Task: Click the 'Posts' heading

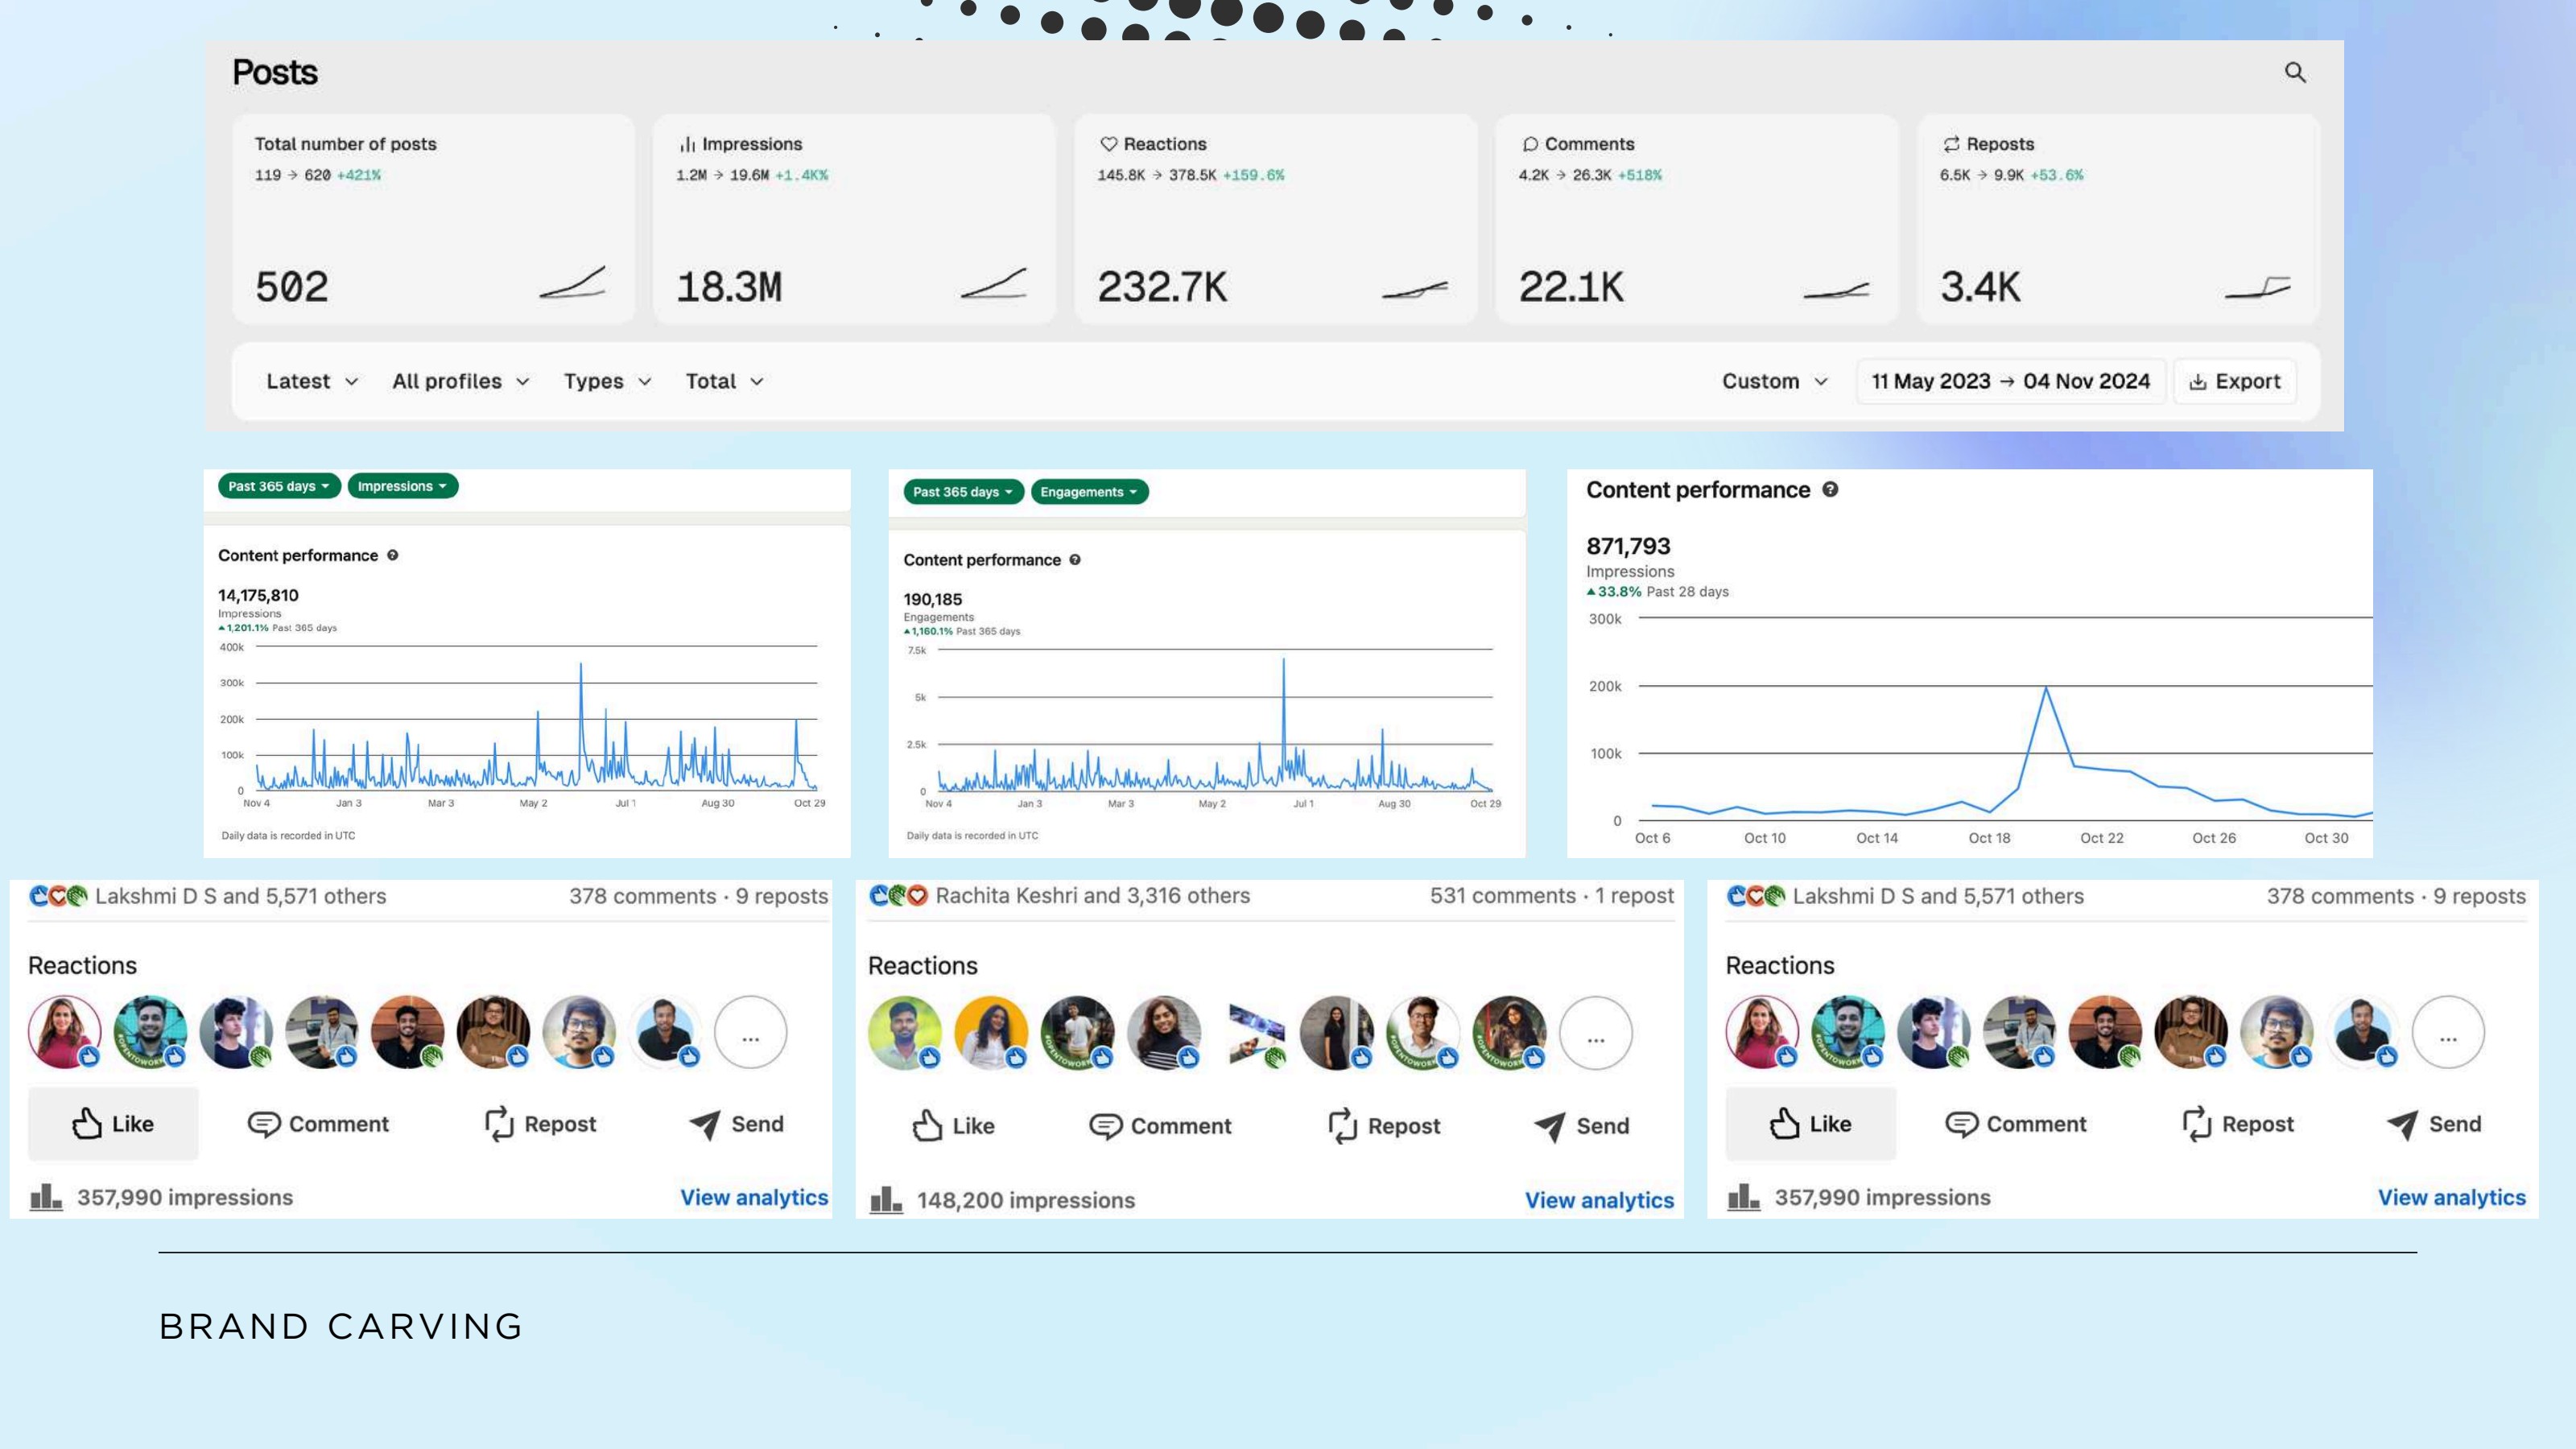Action: tap(275, 72)
